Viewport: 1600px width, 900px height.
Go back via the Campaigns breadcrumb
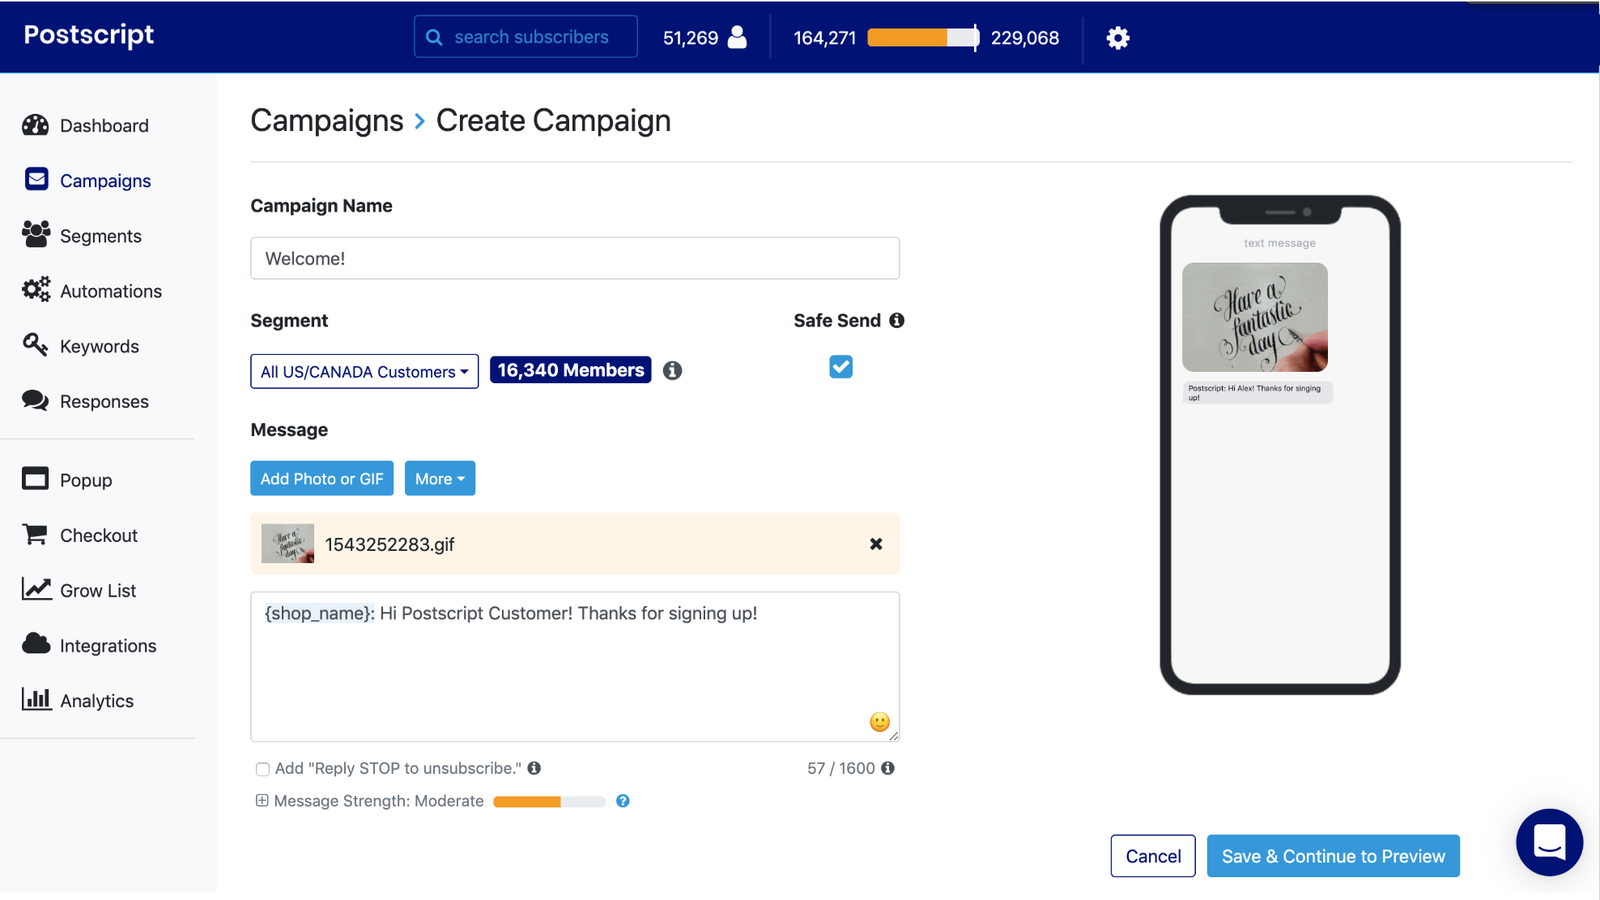(327, 120)
